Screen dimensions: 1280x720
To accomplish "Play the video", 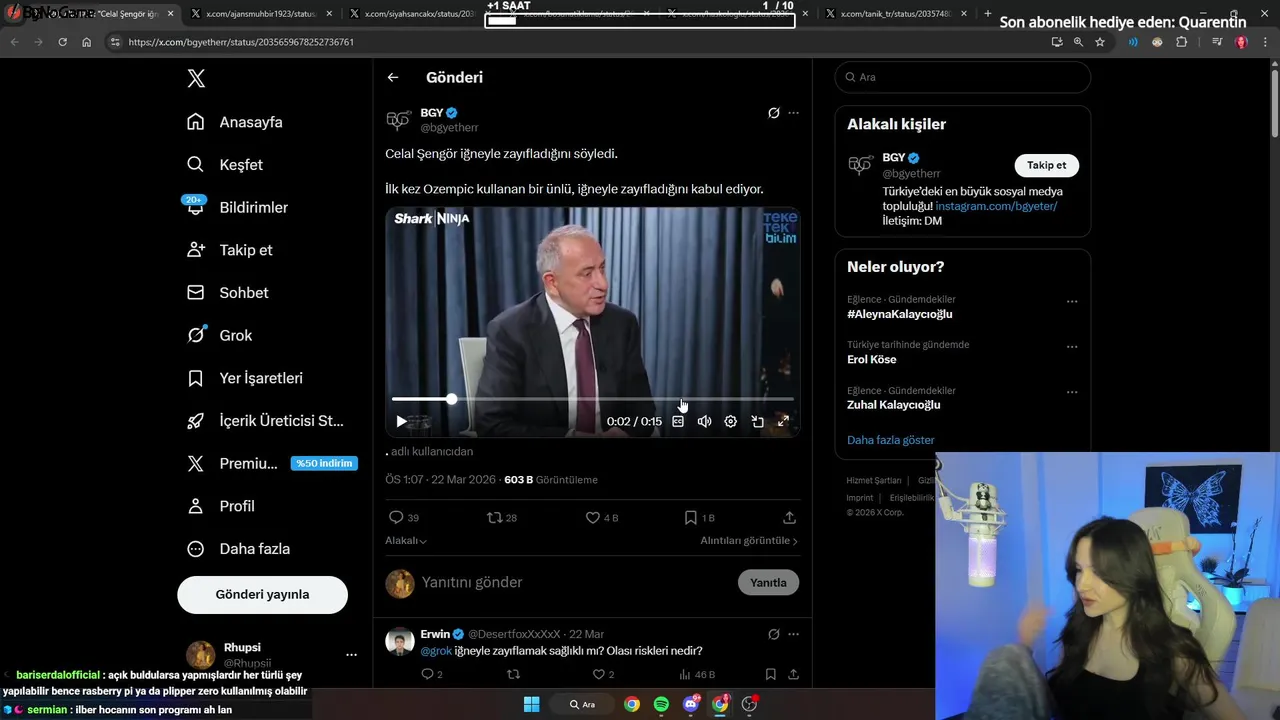I will [x=401, y=421].
